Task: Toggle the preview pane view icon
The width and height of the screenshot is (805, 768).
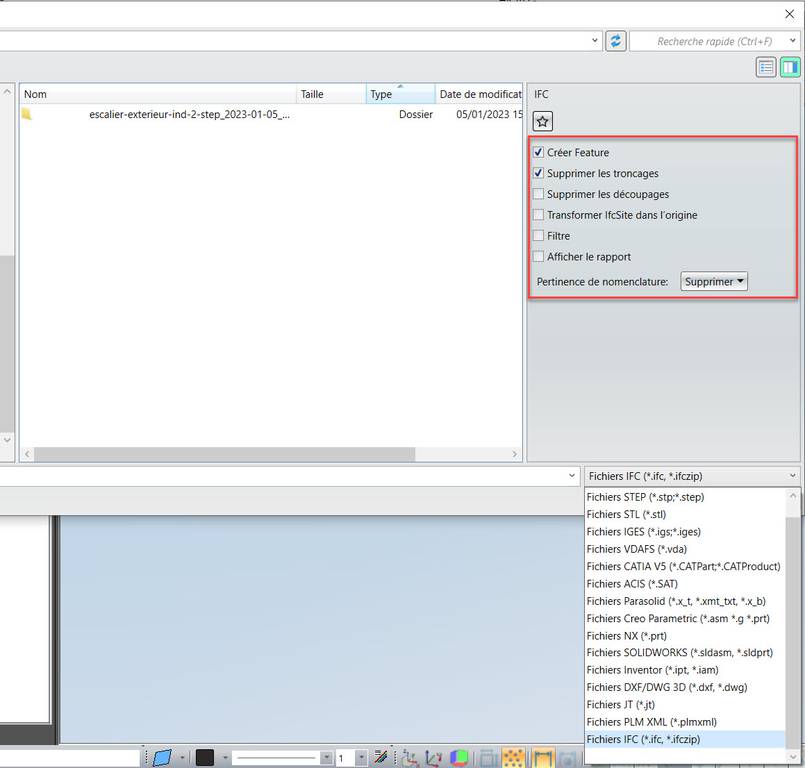Action: [x=790, y=67]
